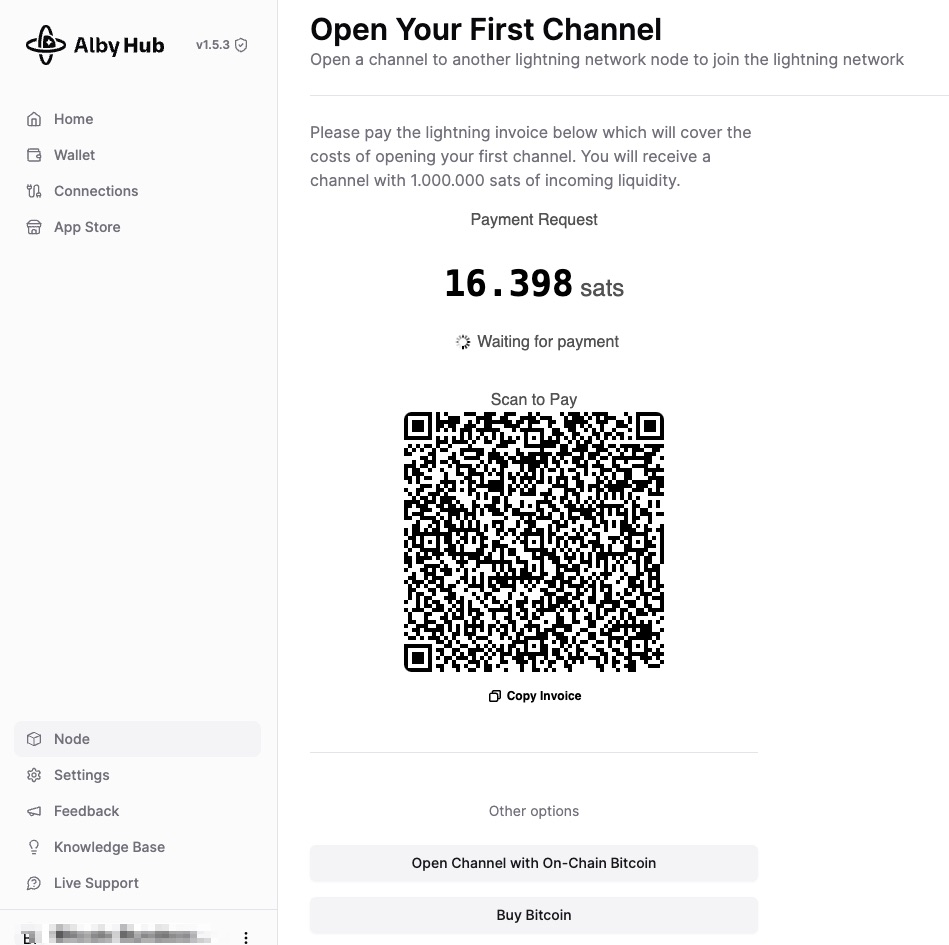Click the Node cube icon
Image resolution: width=949 pixels, height=945 pixels.
(x=34, y=739)
